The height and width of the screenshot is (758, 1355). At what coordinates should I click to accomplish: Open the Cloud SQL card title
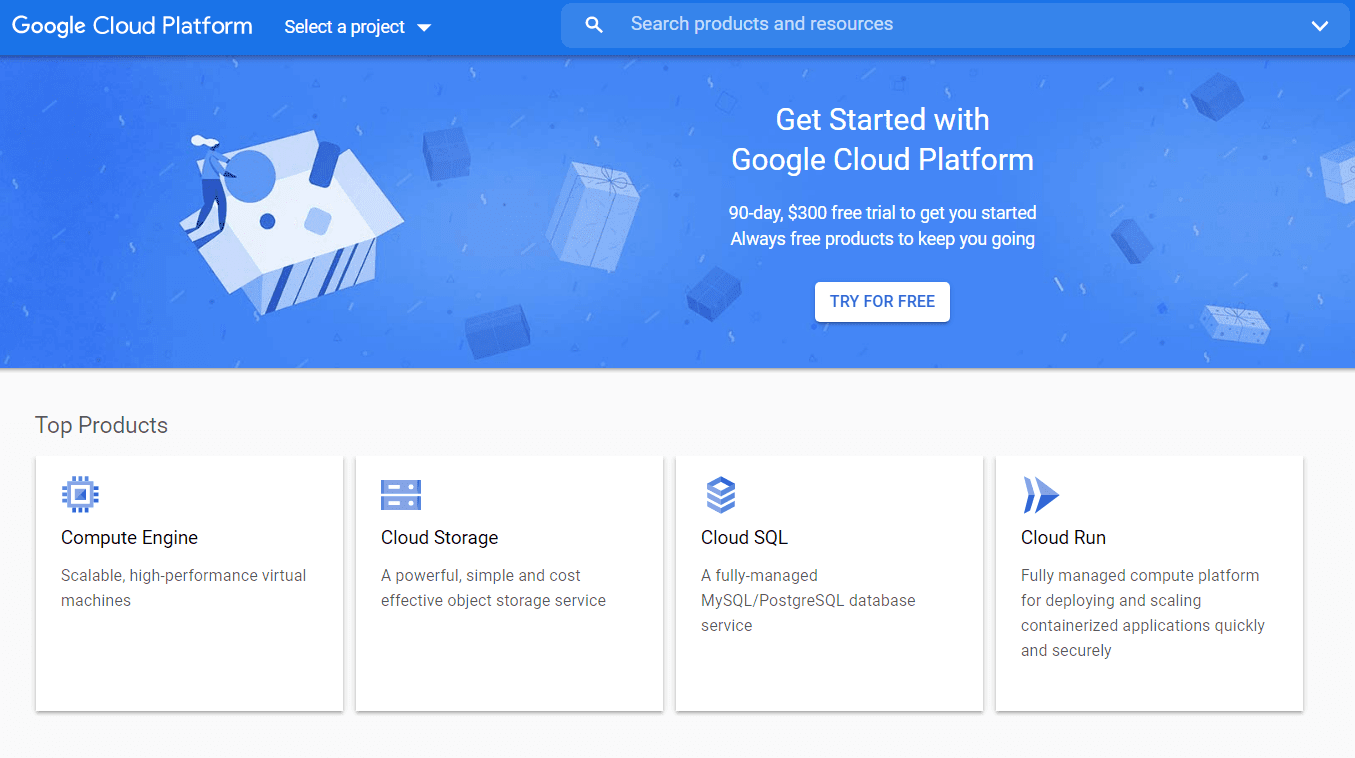[744, 538]
